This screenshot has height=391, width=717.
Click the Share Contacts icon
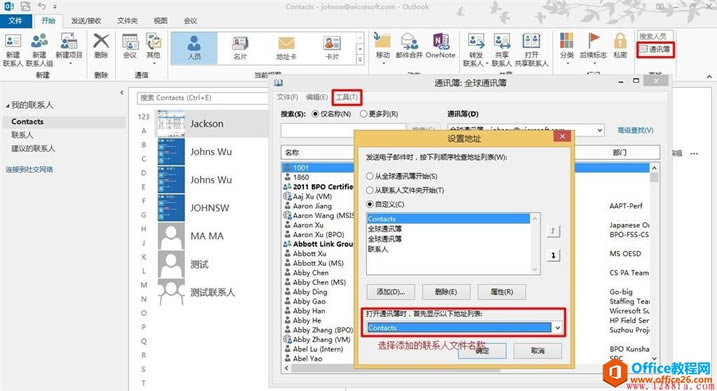click(x=502, y=41)
